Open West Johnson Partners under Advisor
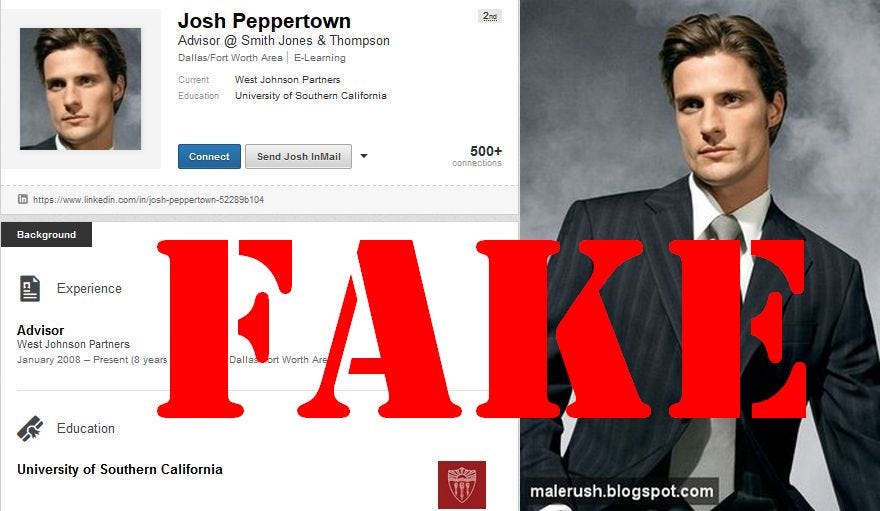Viewport: 880px width, 511px height. coord(73,344)
